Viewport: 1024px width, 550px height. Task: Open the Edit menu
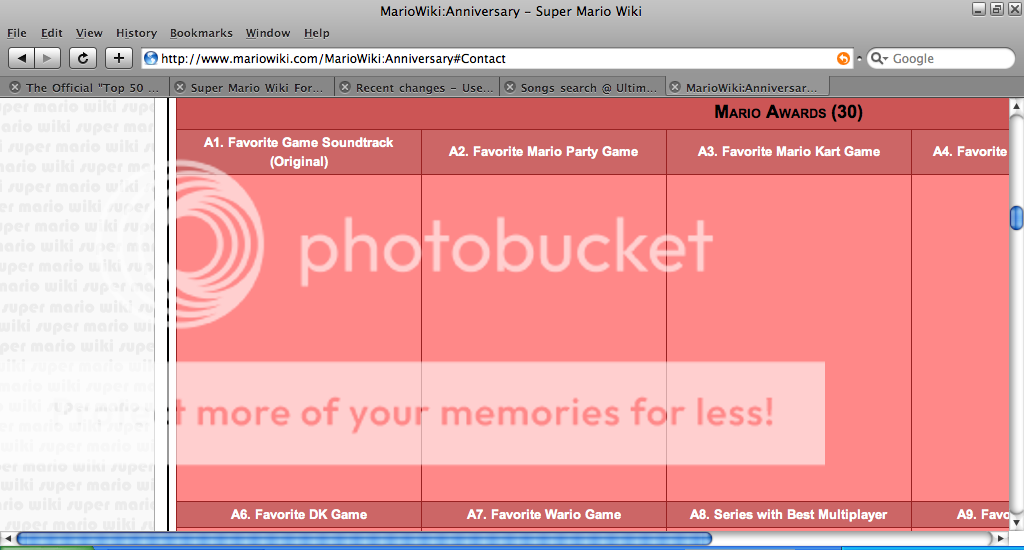(52, 33)
